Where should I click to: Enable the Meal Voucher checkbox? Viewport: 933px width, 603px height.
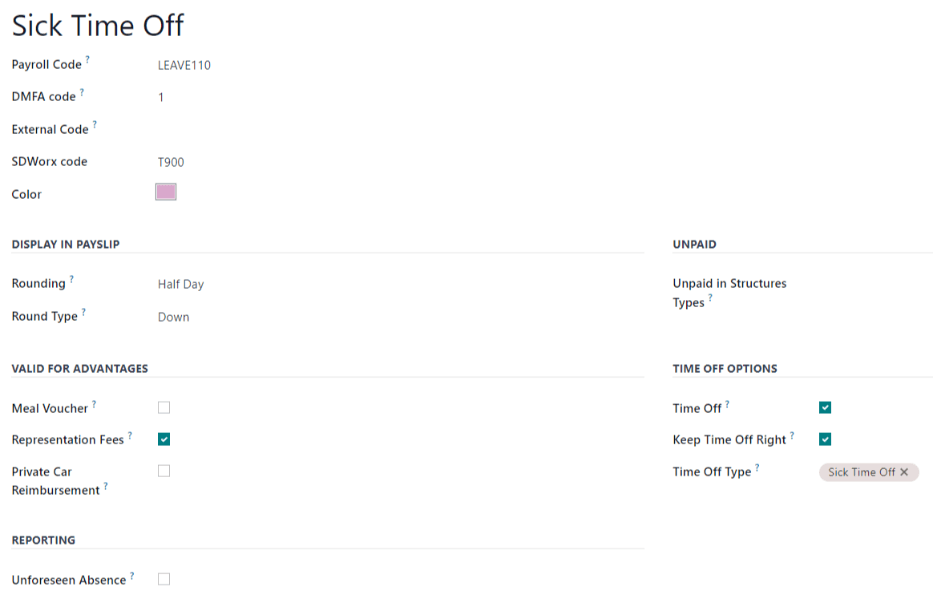(163, 407)
